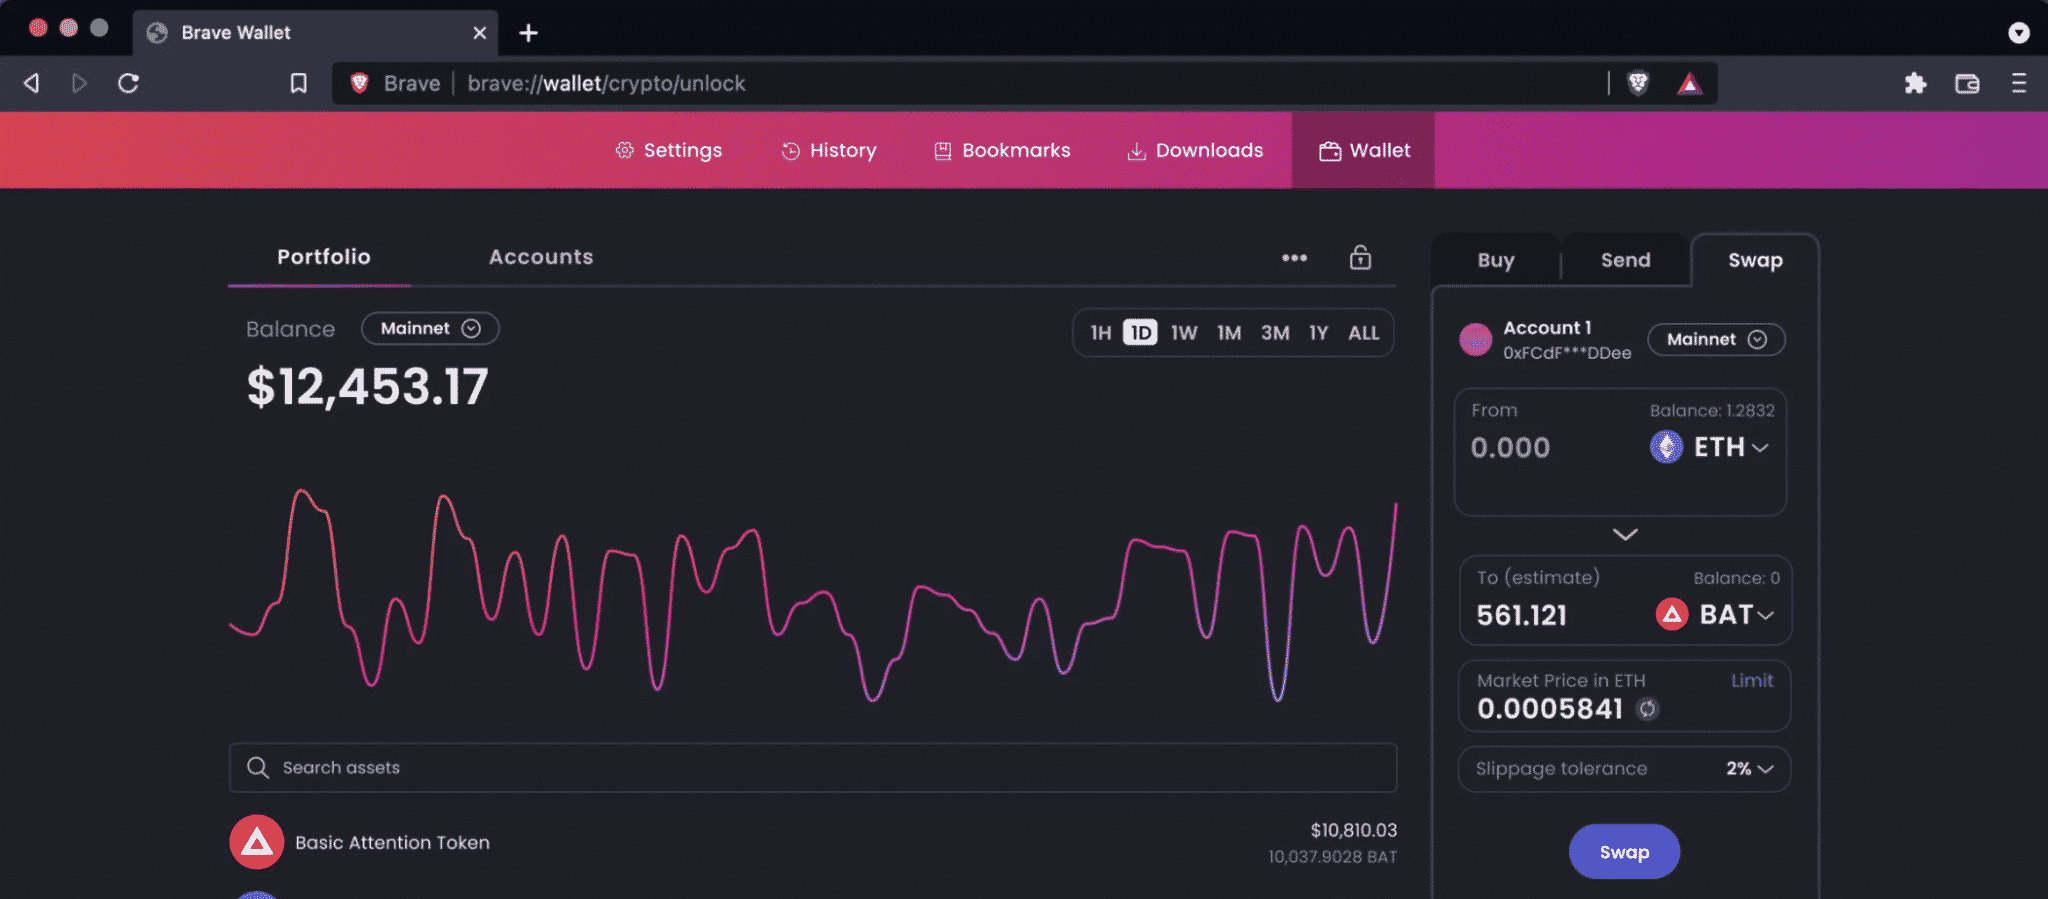This screenshot has width=2048, height=899.
Task: Bookmark this page icon
Action: click(298, 83)
